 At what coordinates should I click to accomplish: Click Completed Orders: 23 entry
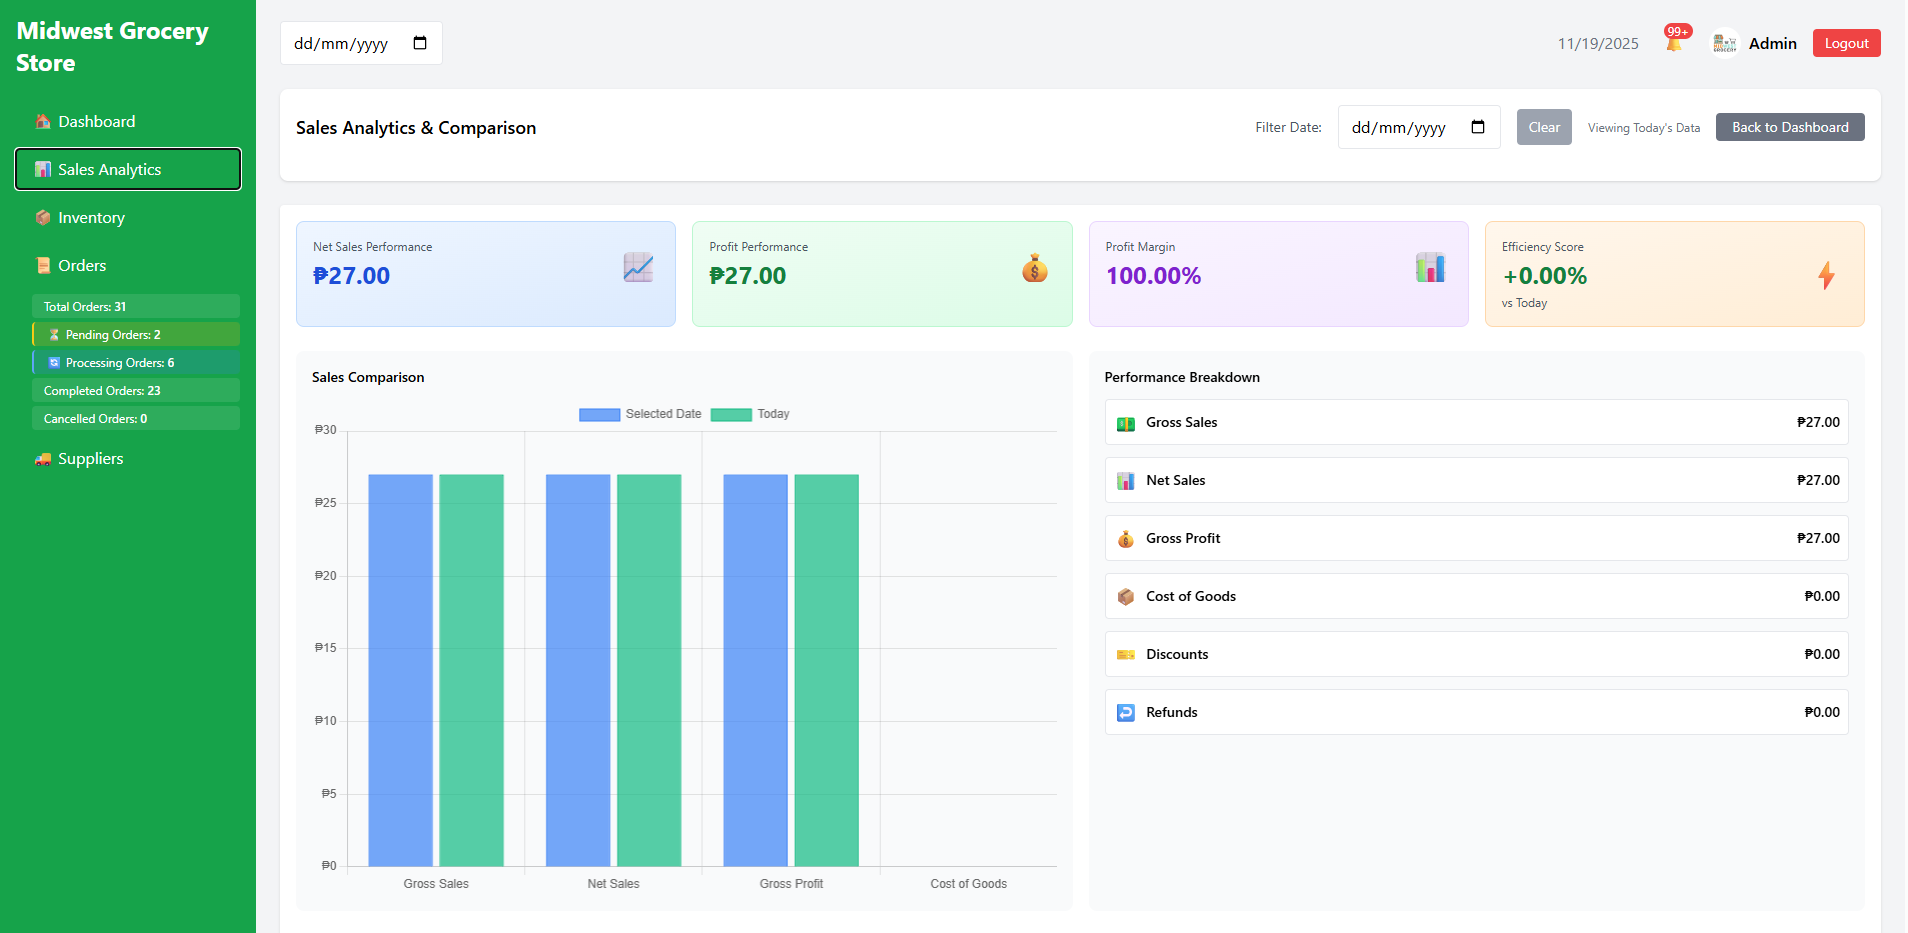(x=136, y=390)
